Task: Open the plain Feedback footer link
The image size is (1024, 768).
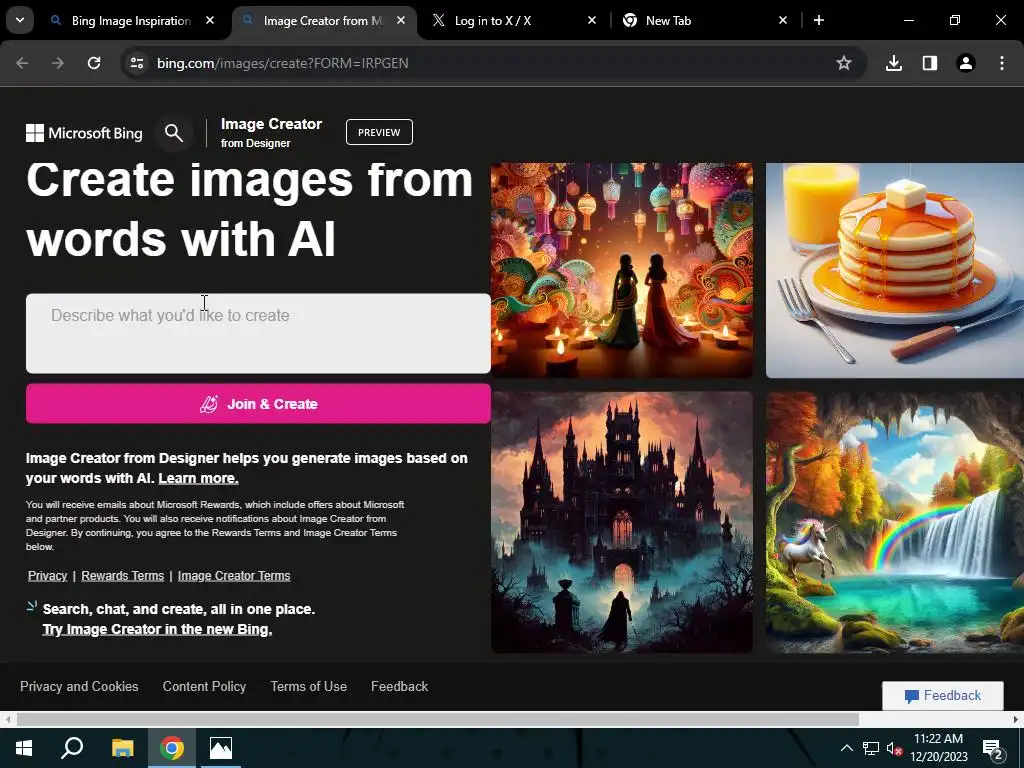Action: 400,686
